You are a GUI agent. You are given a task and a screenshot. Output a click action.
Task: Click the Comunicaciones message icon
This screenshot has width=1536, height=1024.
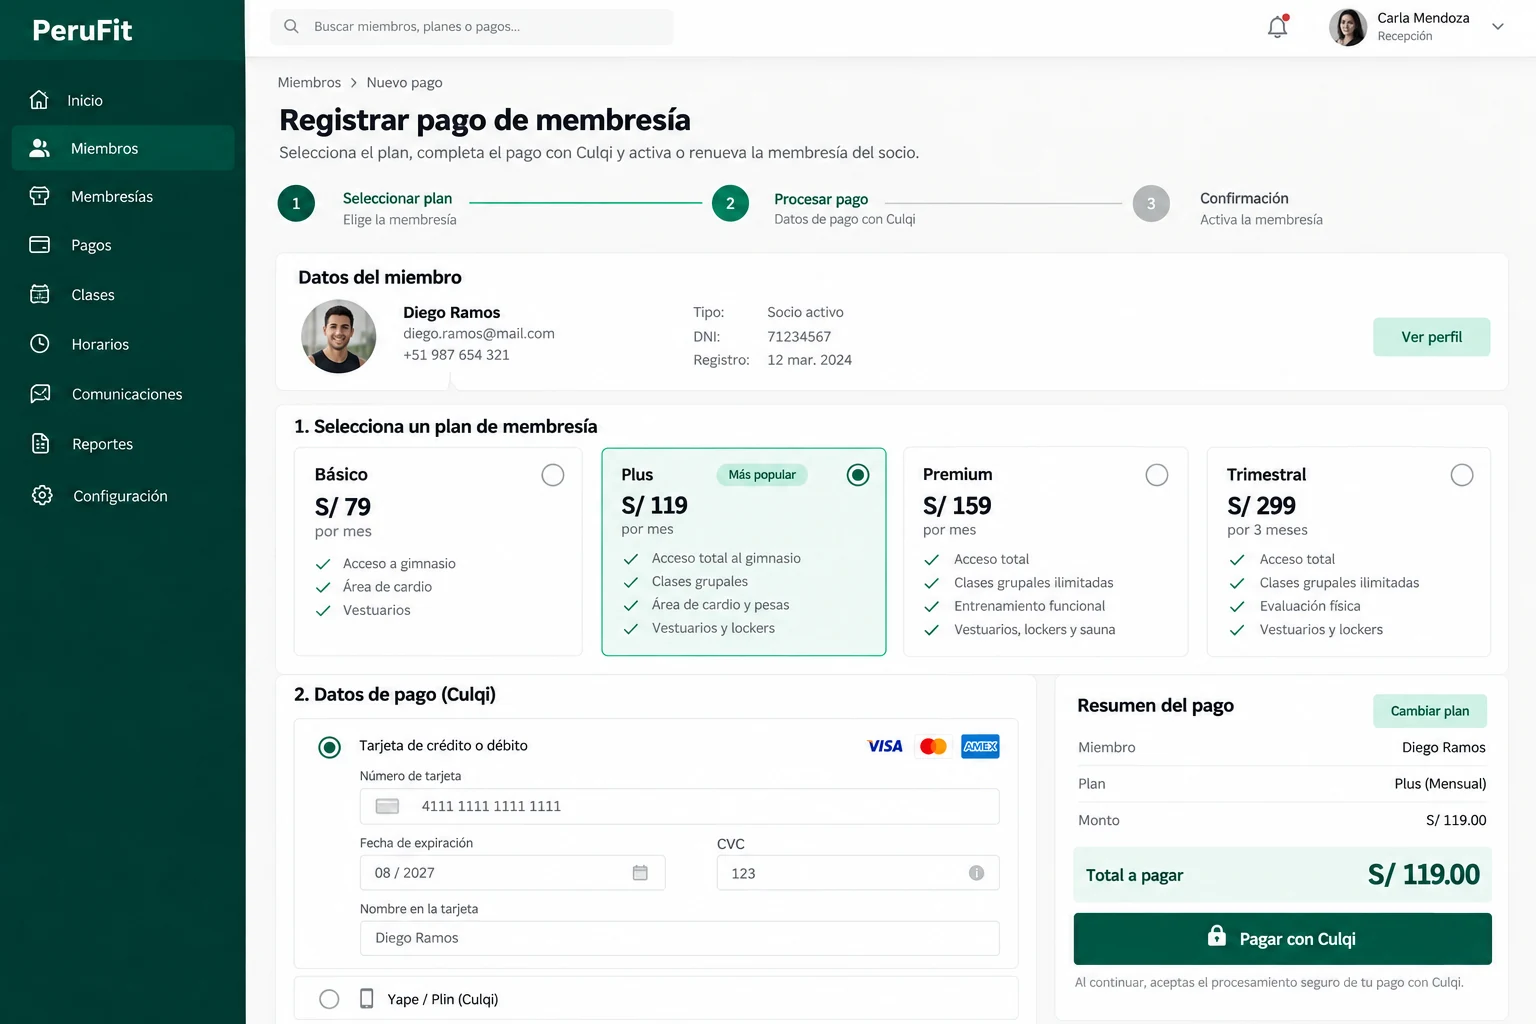pos(40,394)
